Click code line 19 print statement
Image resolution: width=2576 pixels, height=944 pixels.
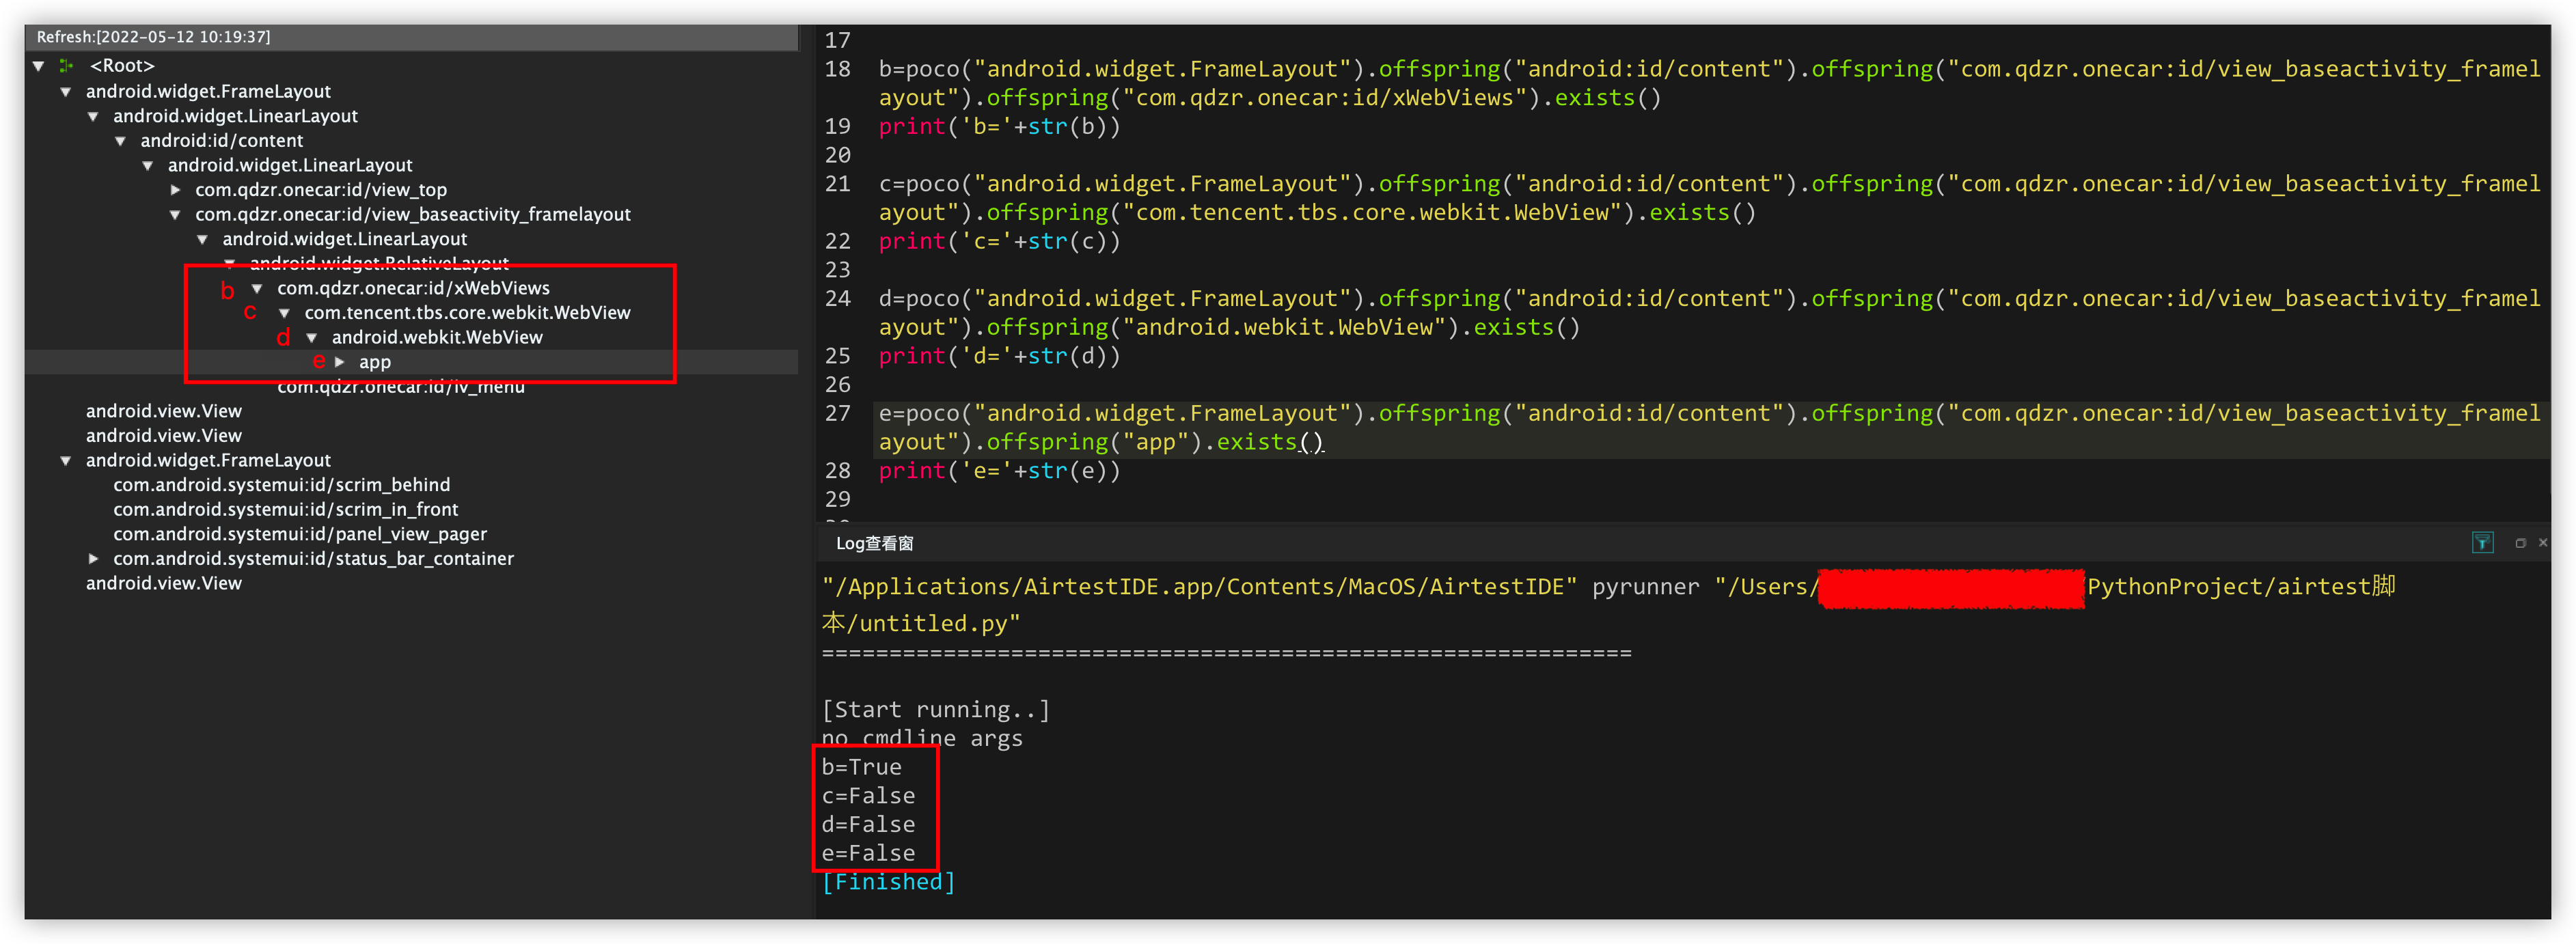click(999, 127)
